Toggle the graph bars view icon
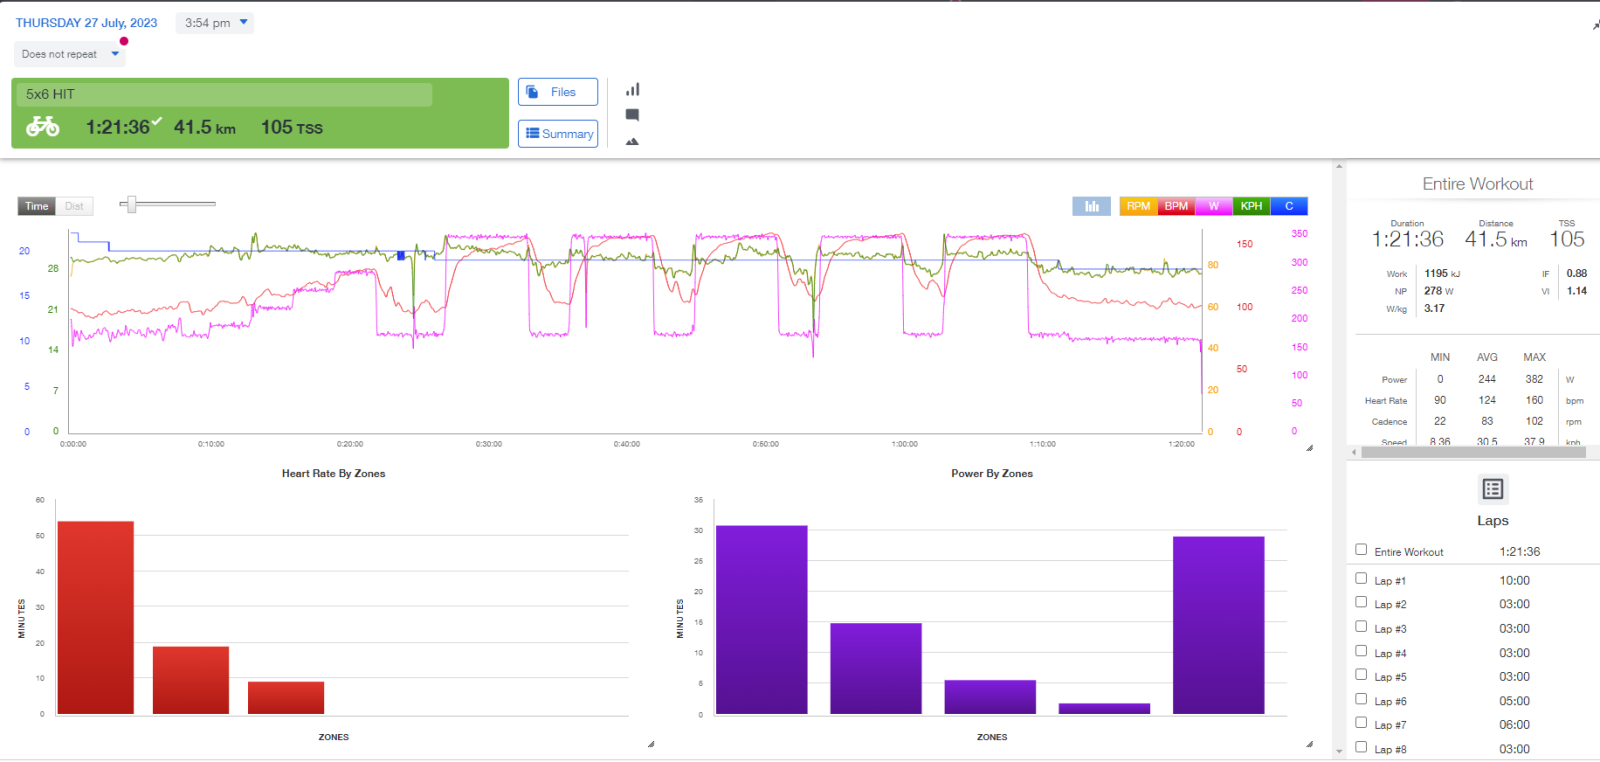 coord(1091,206)
